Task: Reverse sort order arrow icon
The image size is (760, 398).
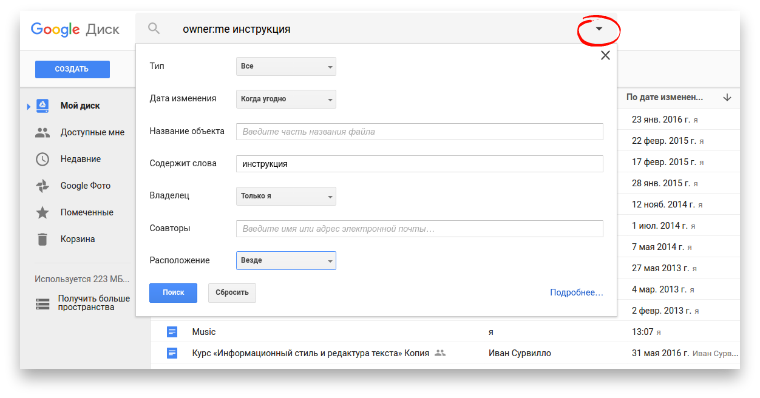Action: (x=727, y=97)
